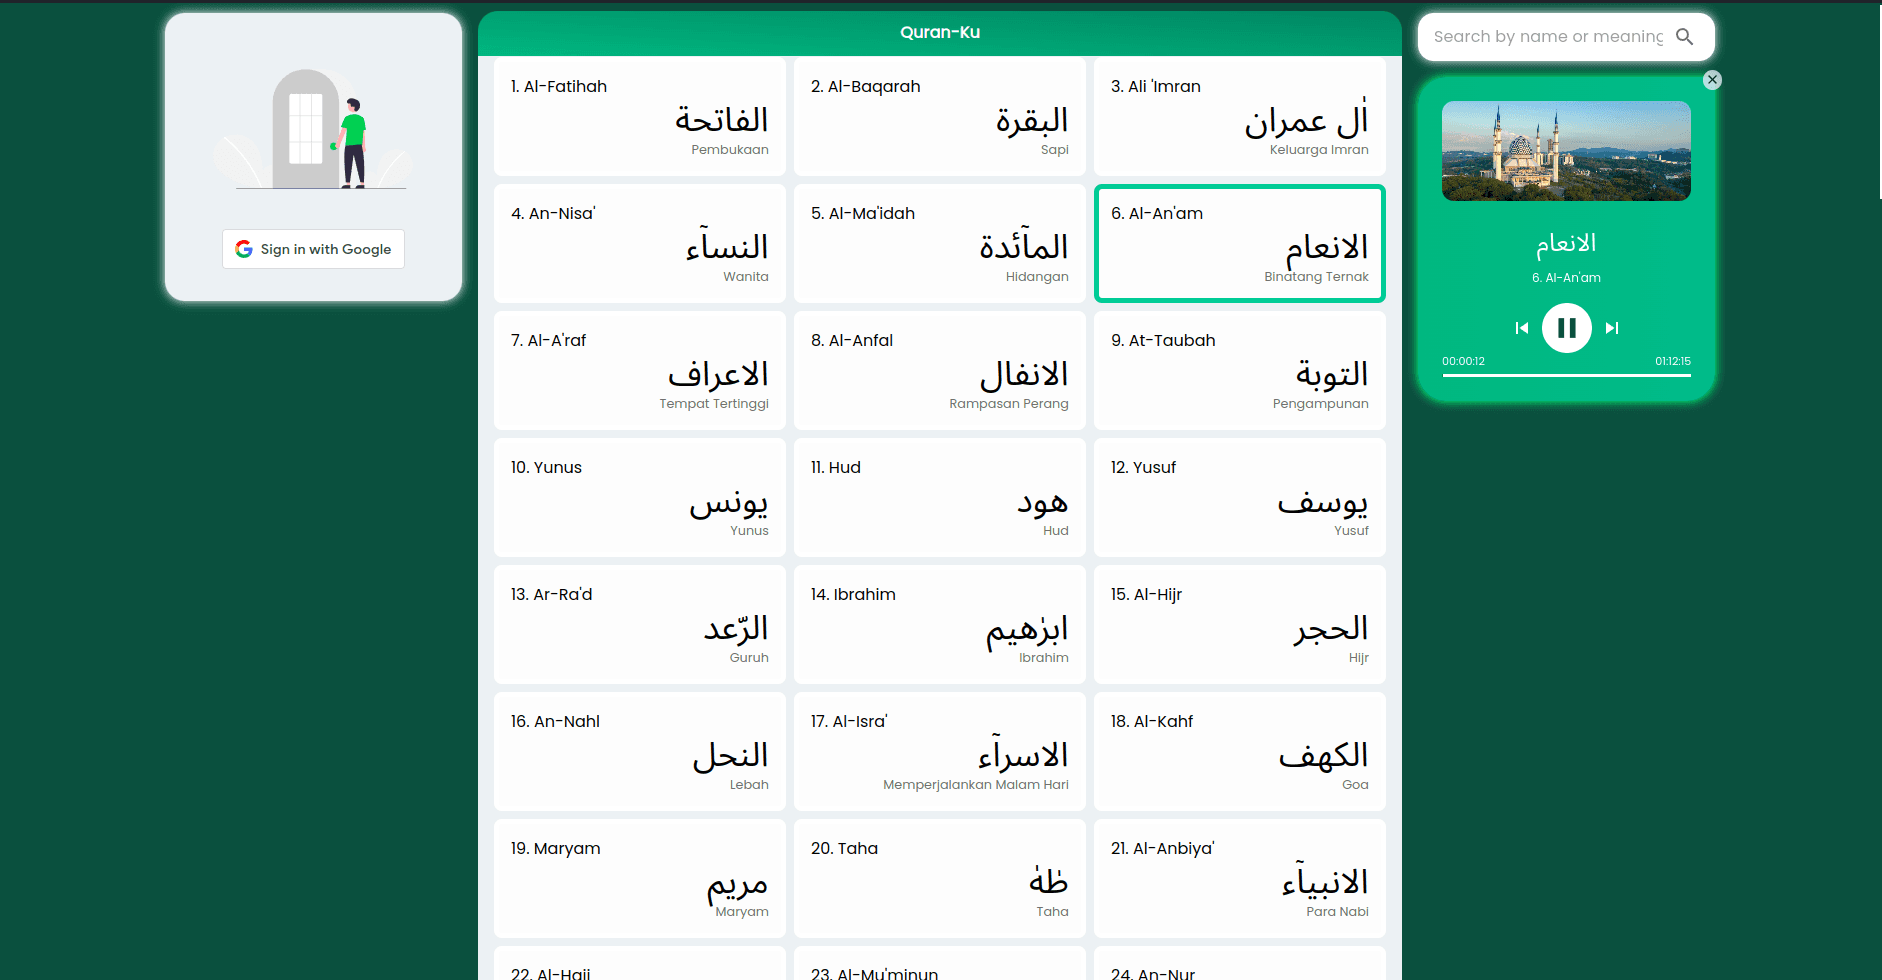Click the door illustration in sign-in card
1882x980 pixels.
click(313, 129)
